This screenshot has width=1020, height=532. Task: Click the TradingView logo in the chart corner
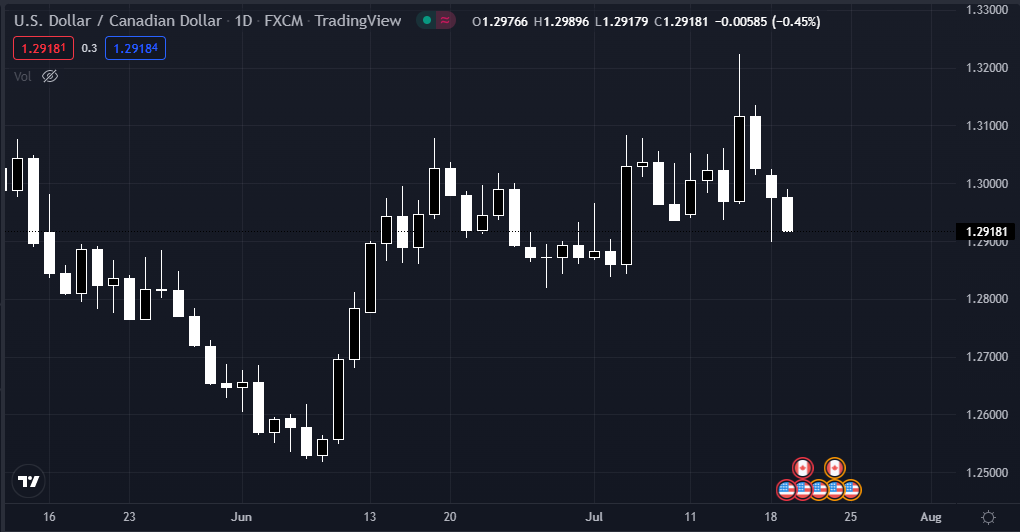pos(29,482)
